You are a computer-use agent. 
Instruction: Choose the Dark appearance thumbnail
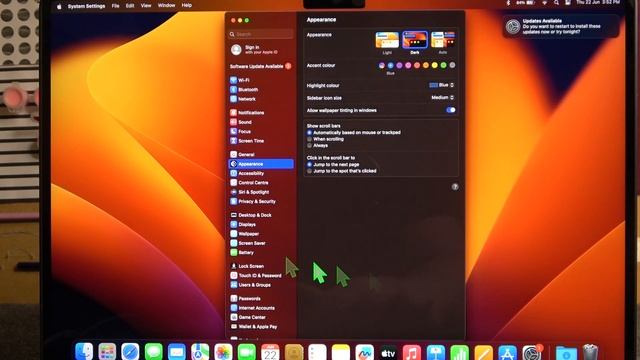click(x=415, y=40)
